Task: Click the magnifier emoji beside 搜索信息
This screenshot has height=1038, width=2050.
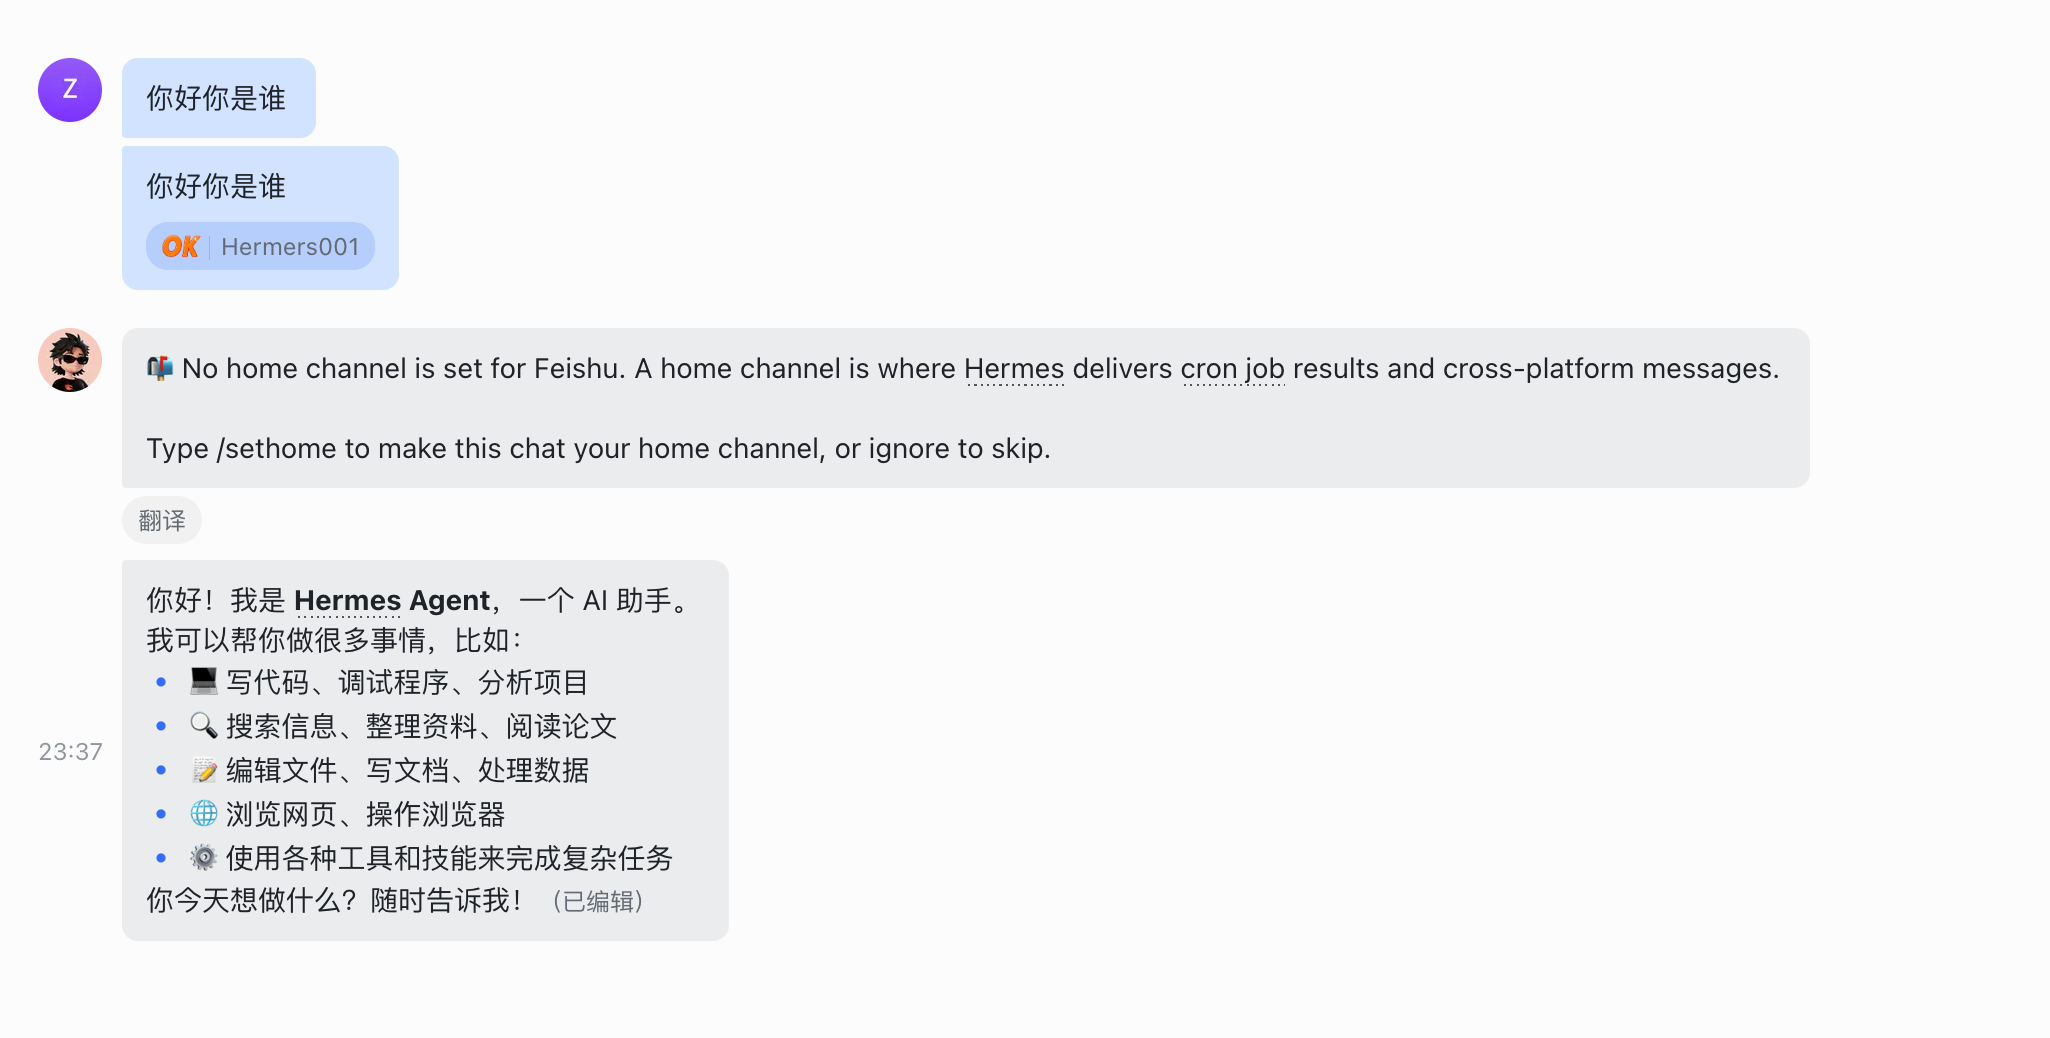Action: click(x=204, y=726)
